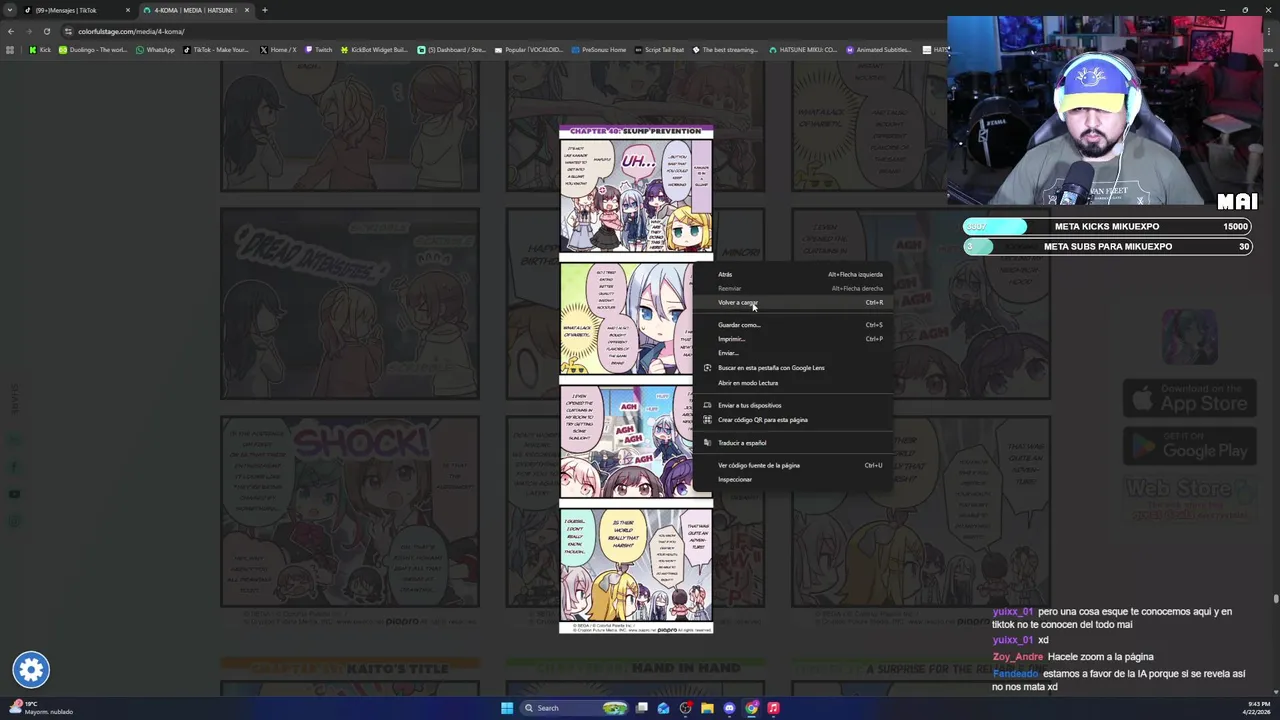Open the Home / X bookmark
This screenshot has height=720, width=1280.
pos(277,50)
